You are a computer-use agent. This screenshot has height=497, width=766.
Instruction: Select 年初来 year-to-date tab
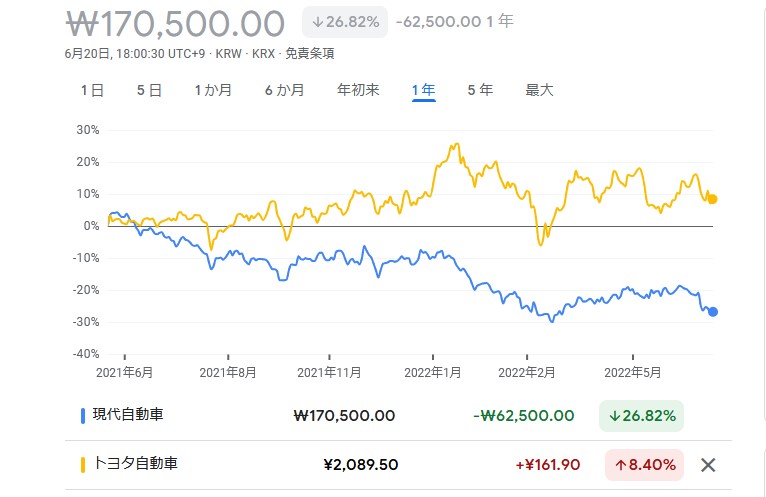point(358,90)
